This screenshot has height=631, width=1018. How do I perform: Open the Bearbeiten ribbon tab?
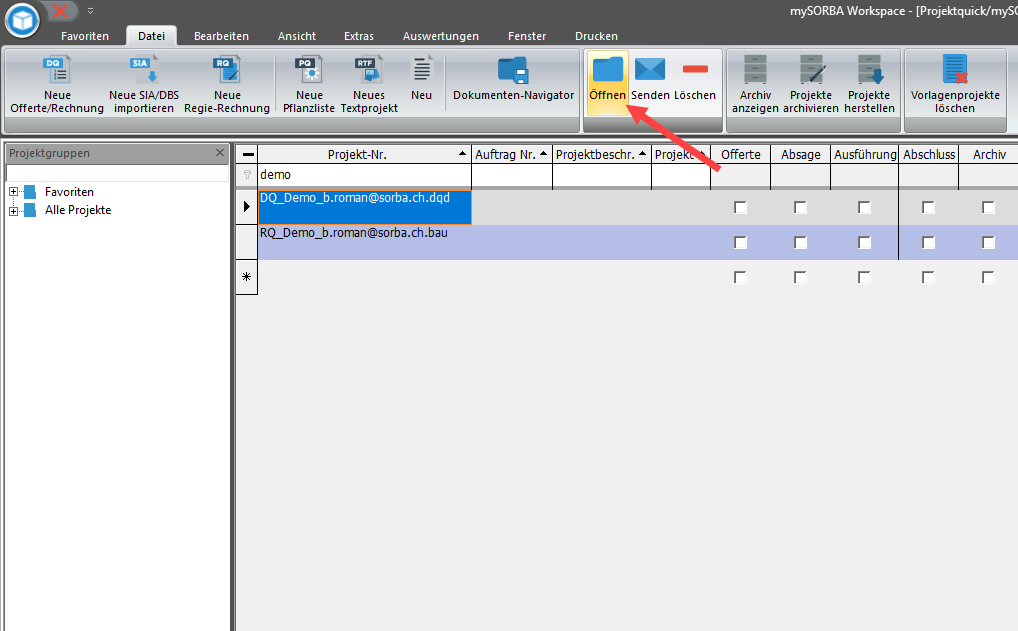click(x=221, y=36)
